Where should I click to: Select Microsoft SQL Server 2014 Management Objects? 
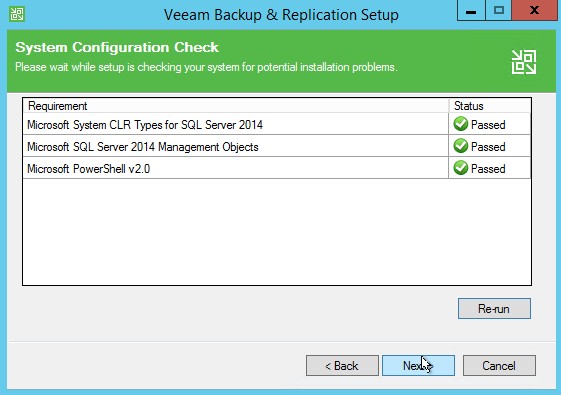pyautogui.click(x=277, y=146)
